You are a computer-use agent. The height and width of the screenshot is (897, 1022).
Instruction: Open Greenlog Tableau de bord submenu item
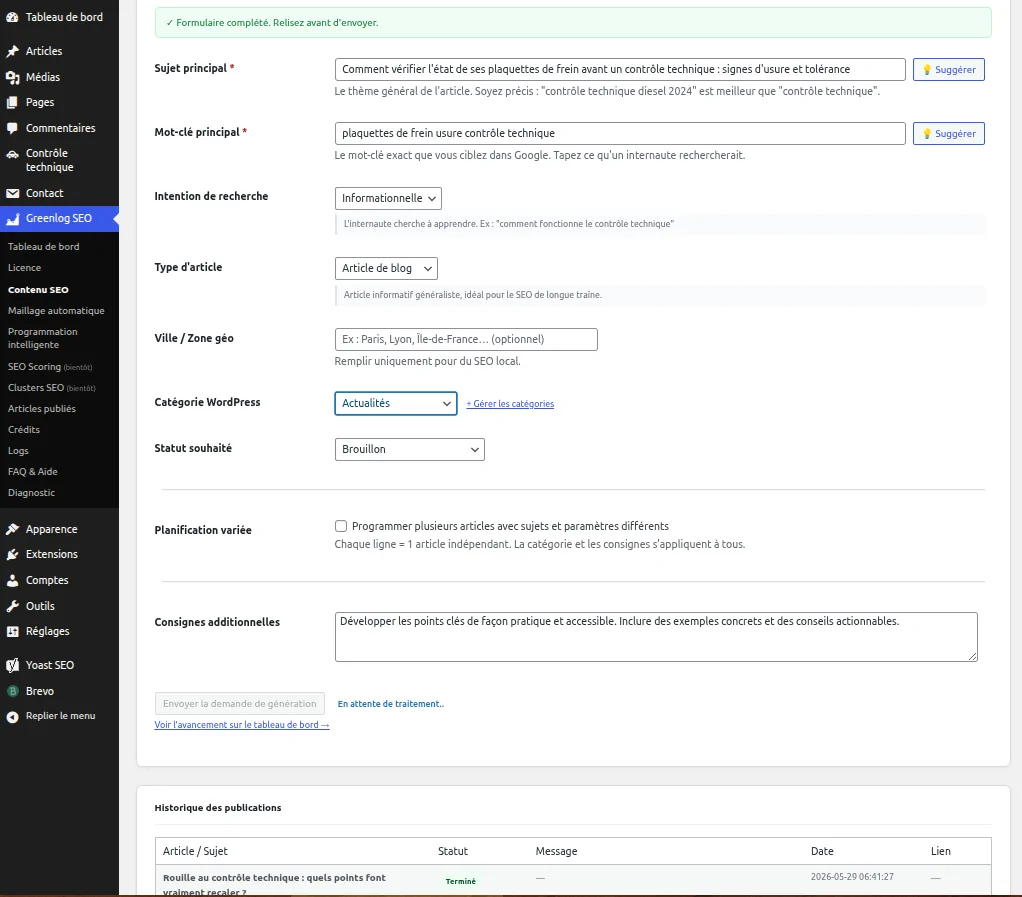point(44,247)
